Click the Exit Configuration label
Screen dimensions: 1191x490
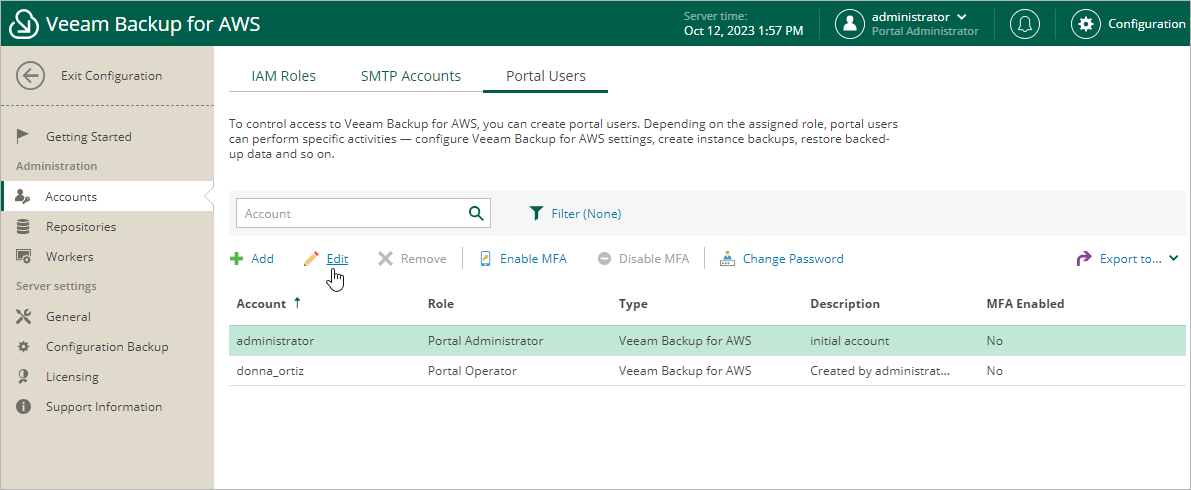pos(112,76)
